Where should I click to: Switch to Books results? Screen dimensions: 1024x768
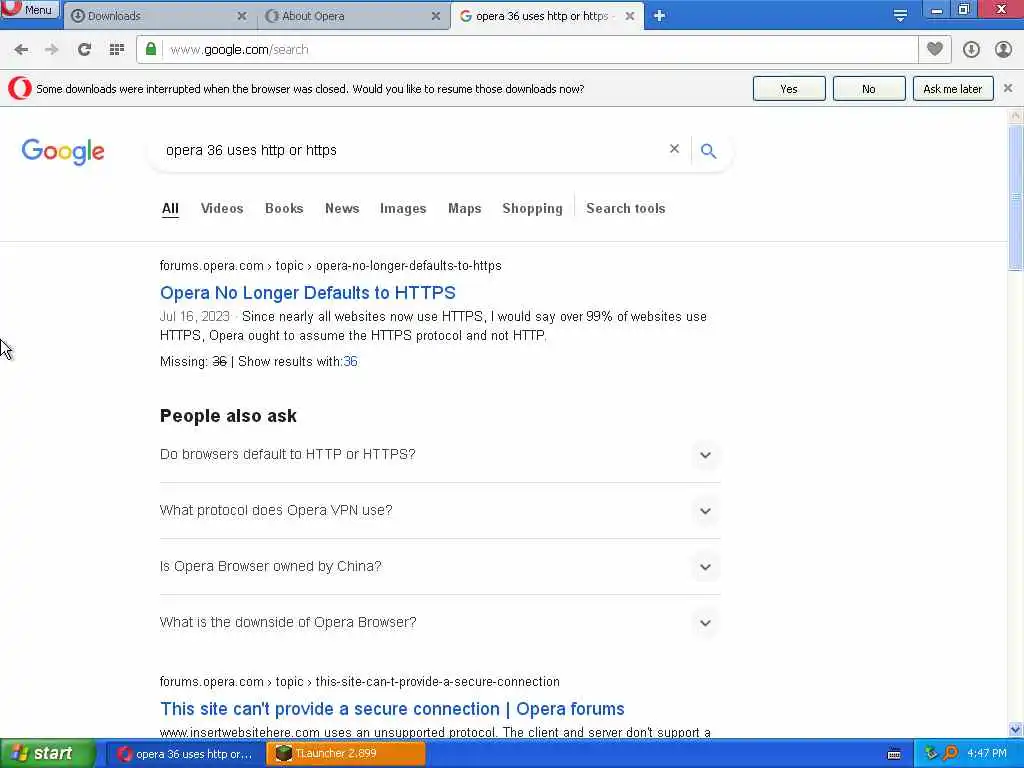tap(284, 208)
